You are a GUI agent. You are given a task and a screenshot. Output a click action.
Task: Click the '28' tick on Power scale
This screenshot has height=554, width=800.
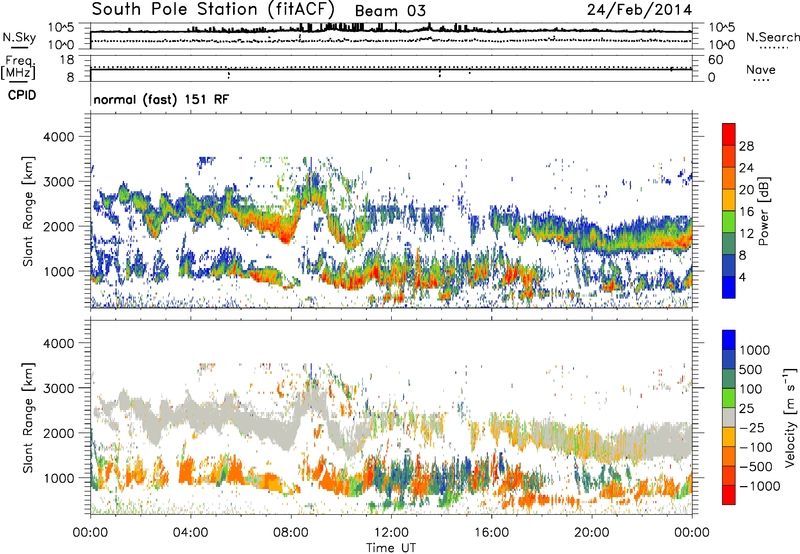(x=746, y=146)
